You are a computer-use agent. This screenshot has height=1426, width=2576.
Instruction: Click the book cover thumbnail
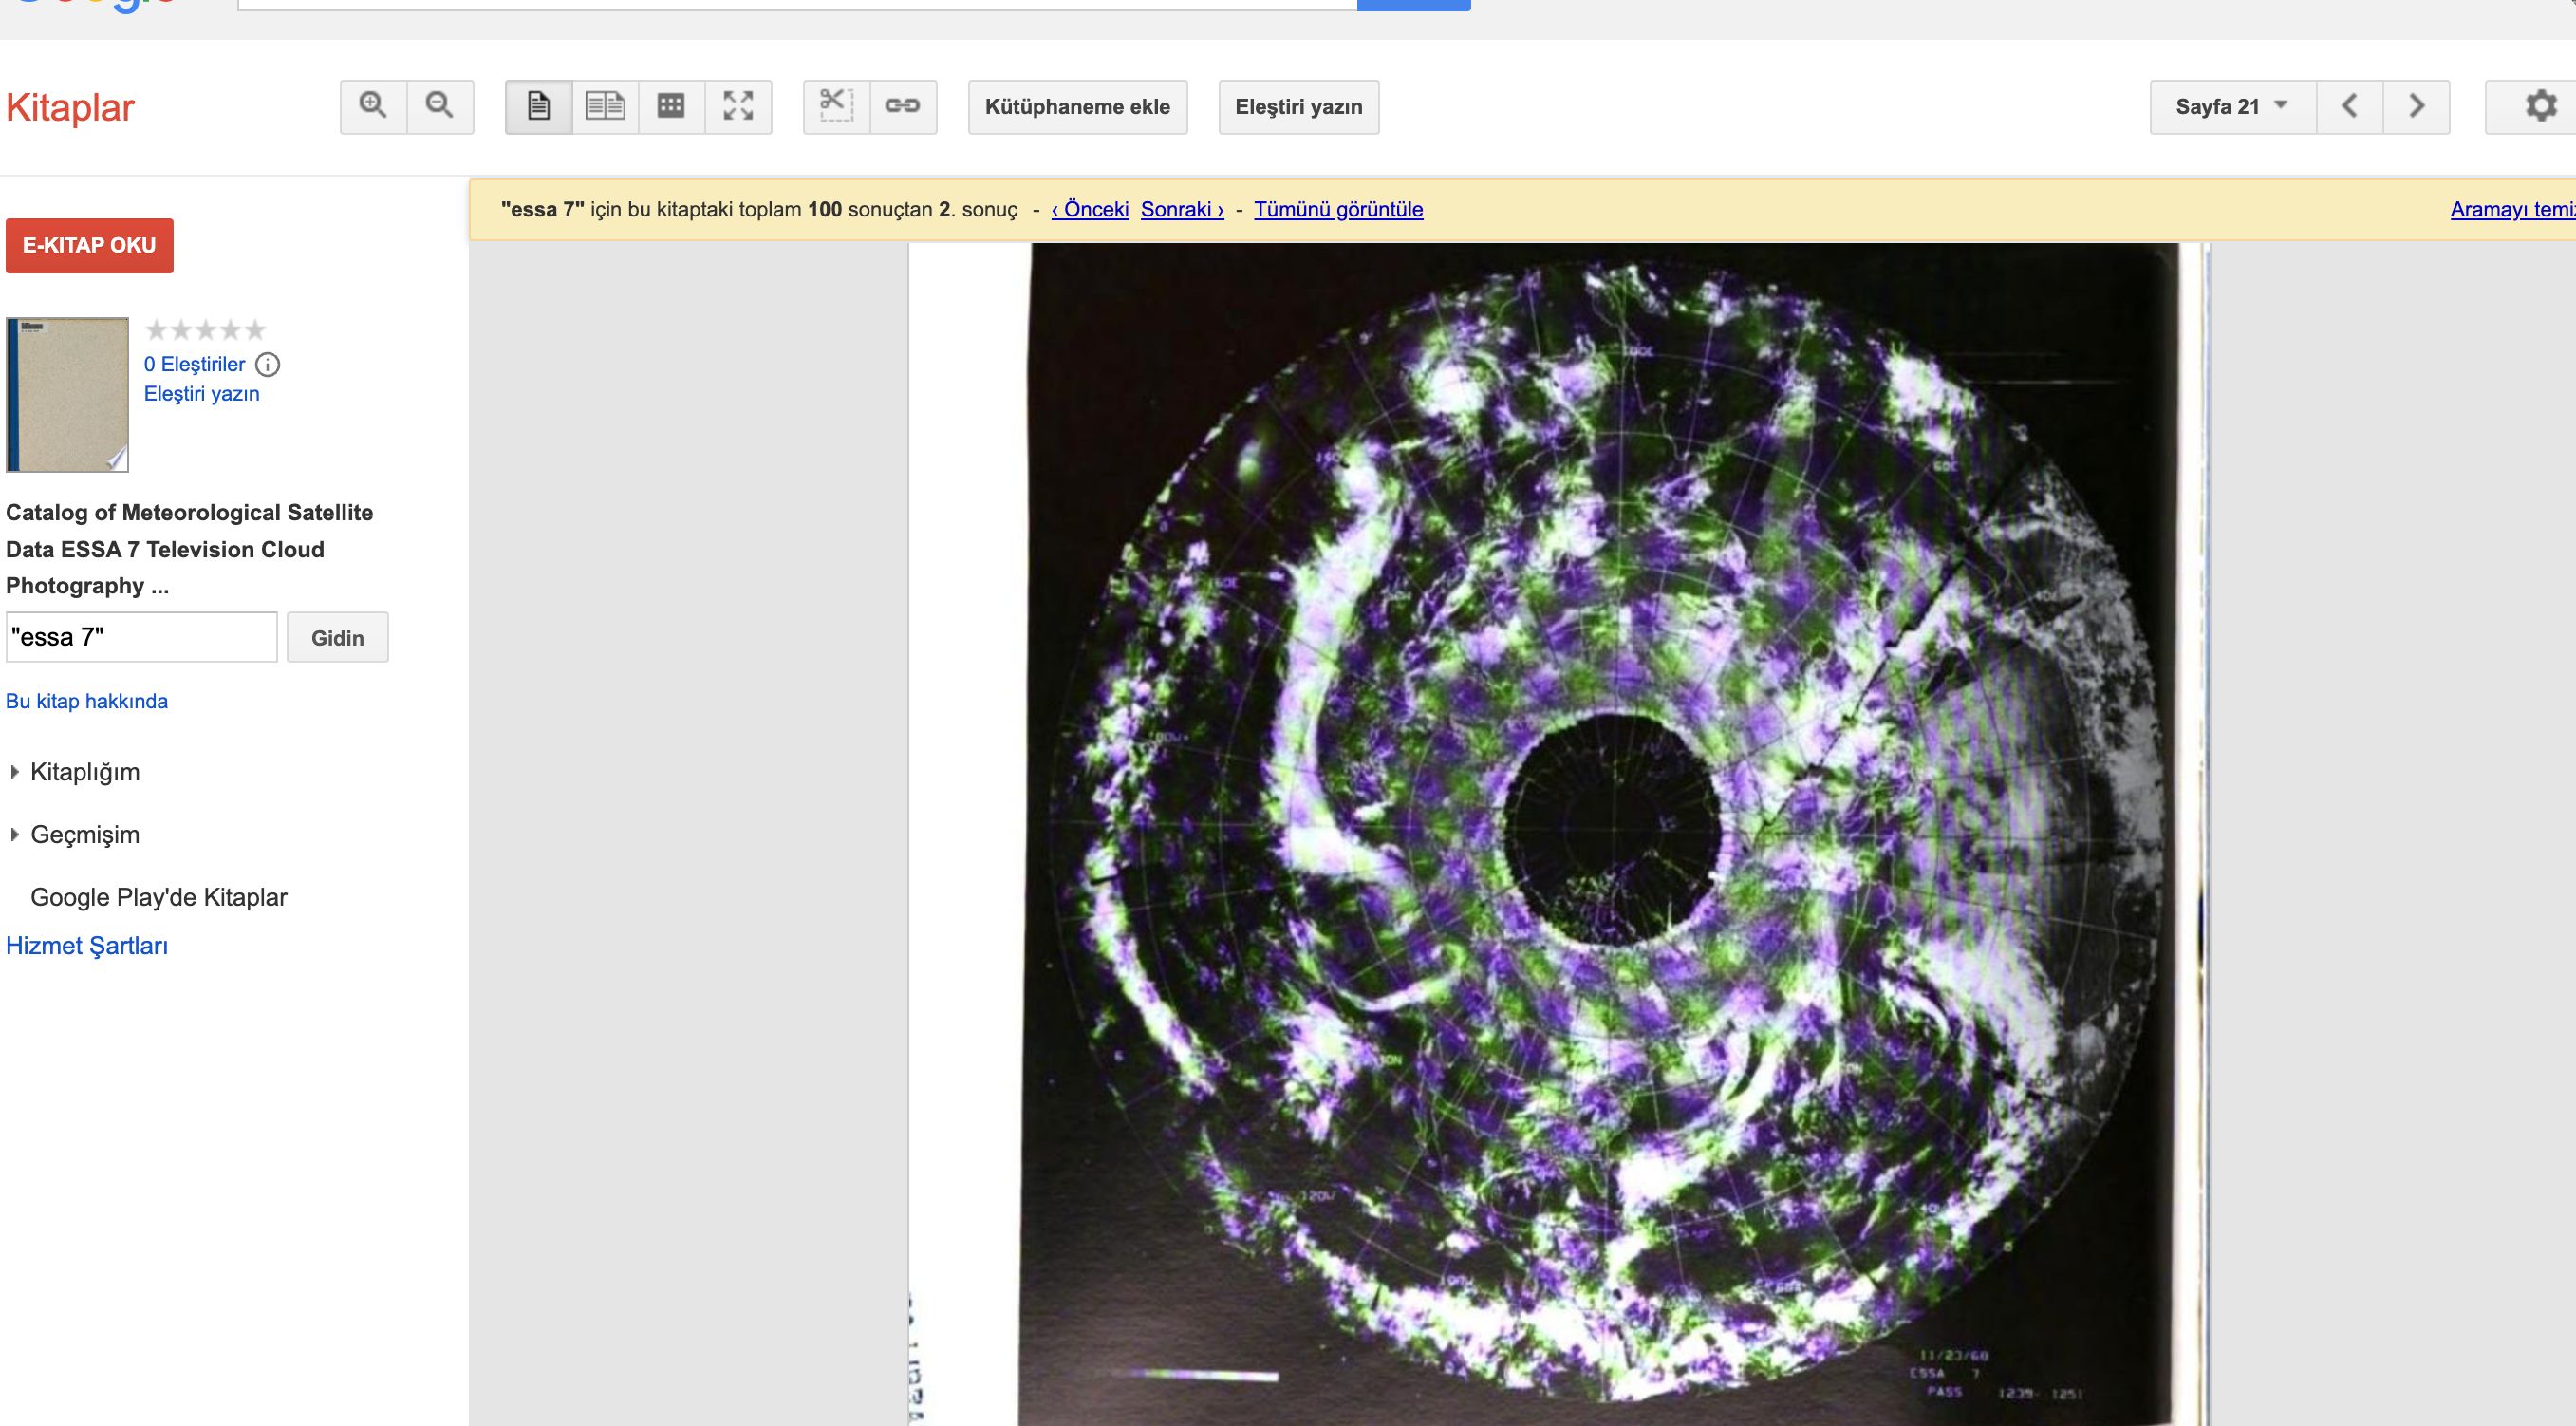(68, 395)
